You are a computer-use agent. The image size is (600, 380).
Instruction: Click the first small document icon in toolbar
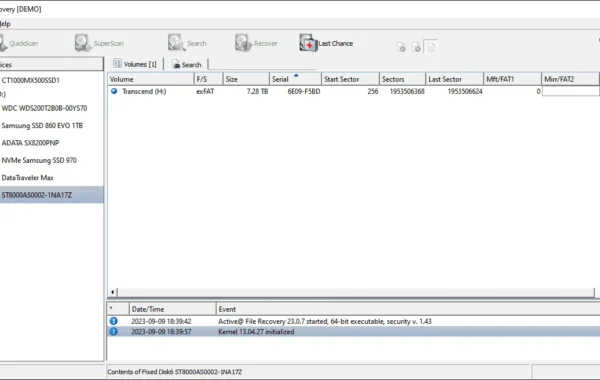point(401,47)
